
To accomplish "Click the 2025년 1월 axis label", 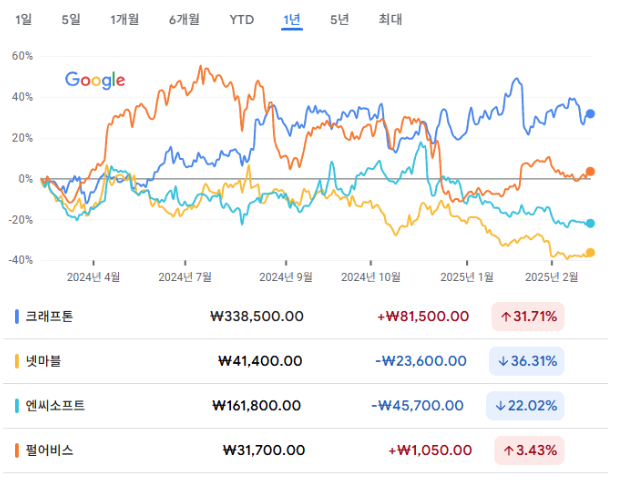I will (467, 277).
